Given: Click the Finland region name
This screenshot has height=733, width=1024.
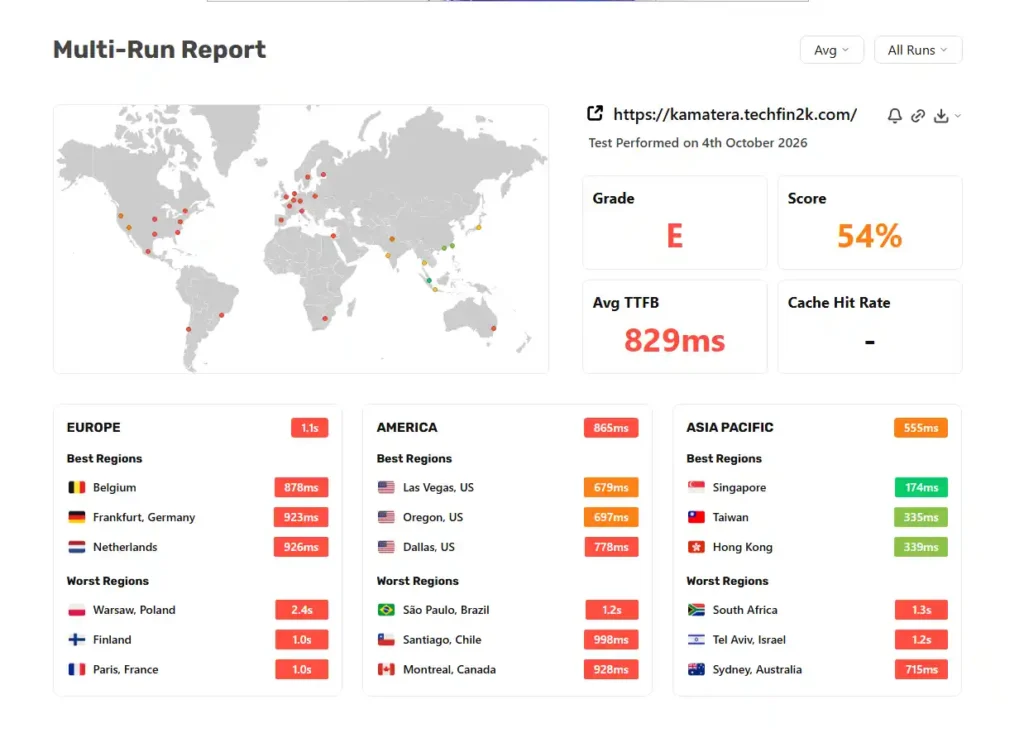Looking at the screenshot, I should click(x=112, y=640).
